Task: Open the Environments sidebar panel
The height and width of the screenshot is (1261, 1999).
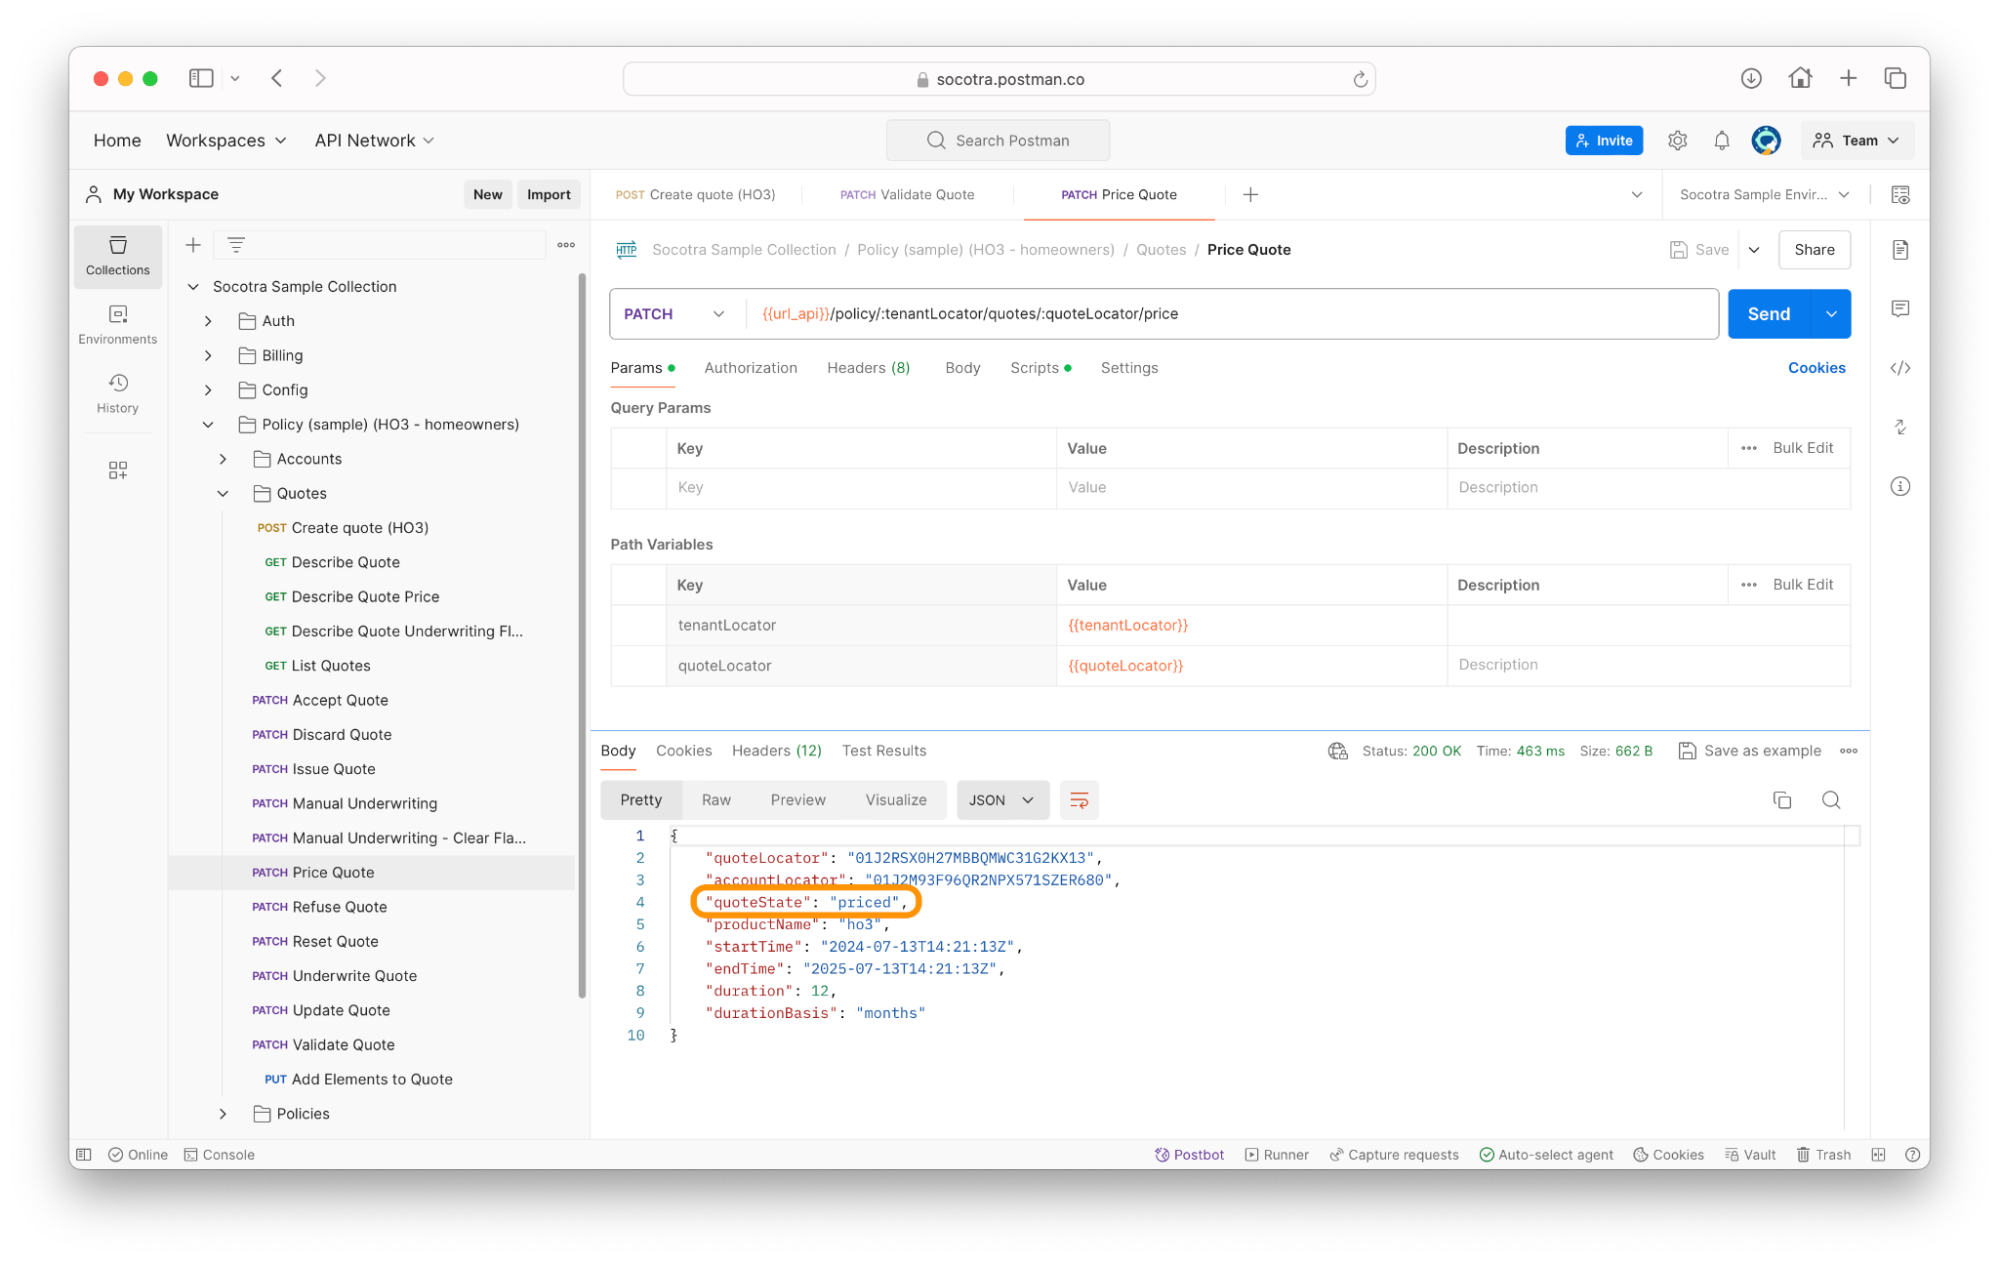Action: 117,324
